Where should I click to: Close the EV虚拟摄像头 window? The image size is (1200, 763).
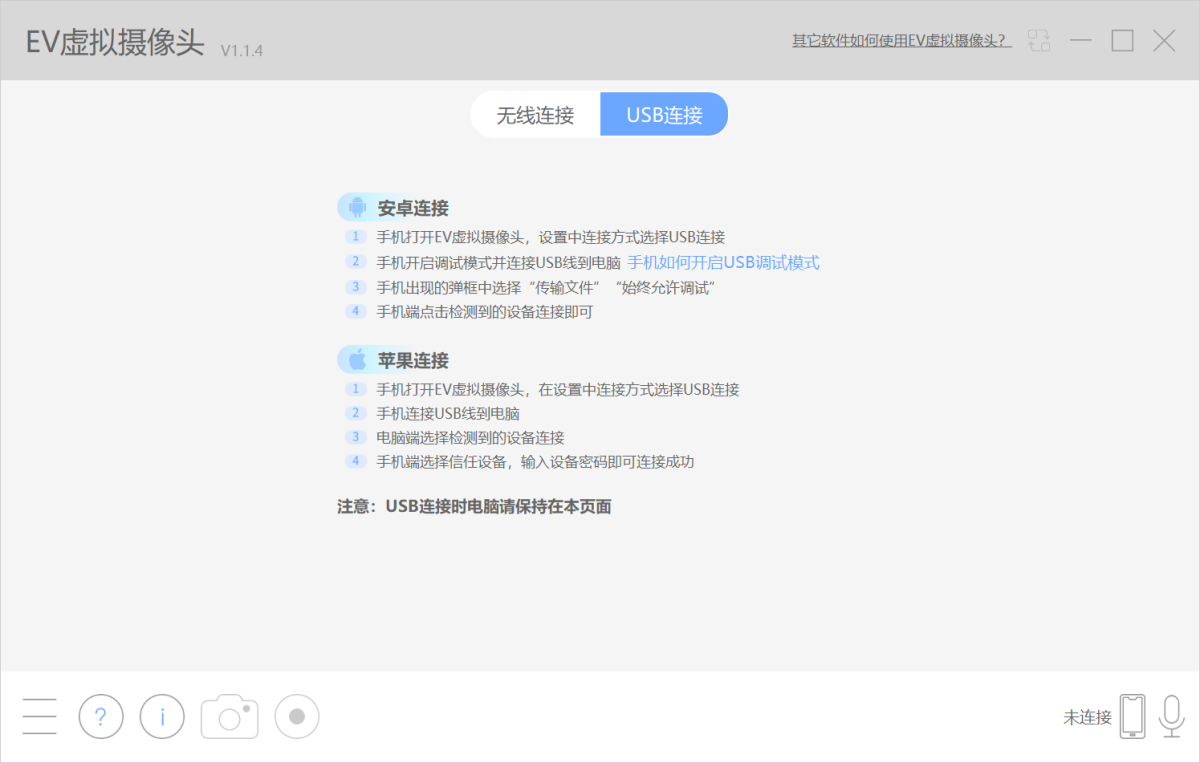tap(1164, 40)
